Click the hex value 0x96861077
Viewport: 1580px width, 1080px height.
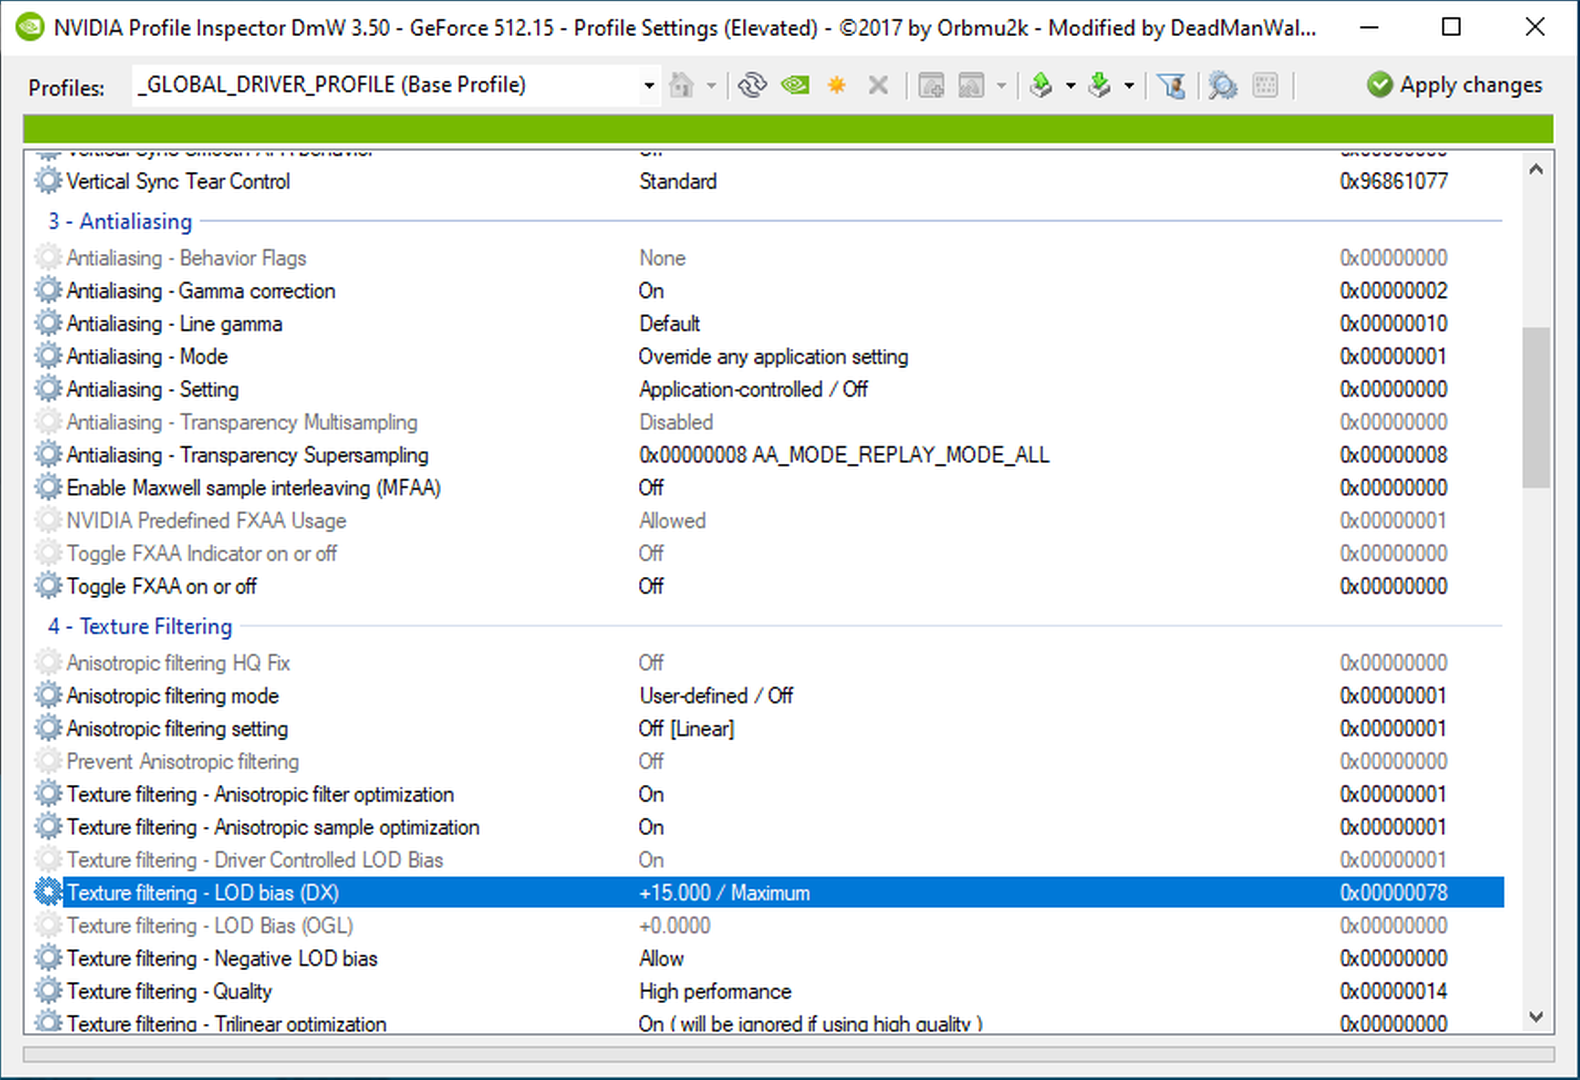(1393, 181)
